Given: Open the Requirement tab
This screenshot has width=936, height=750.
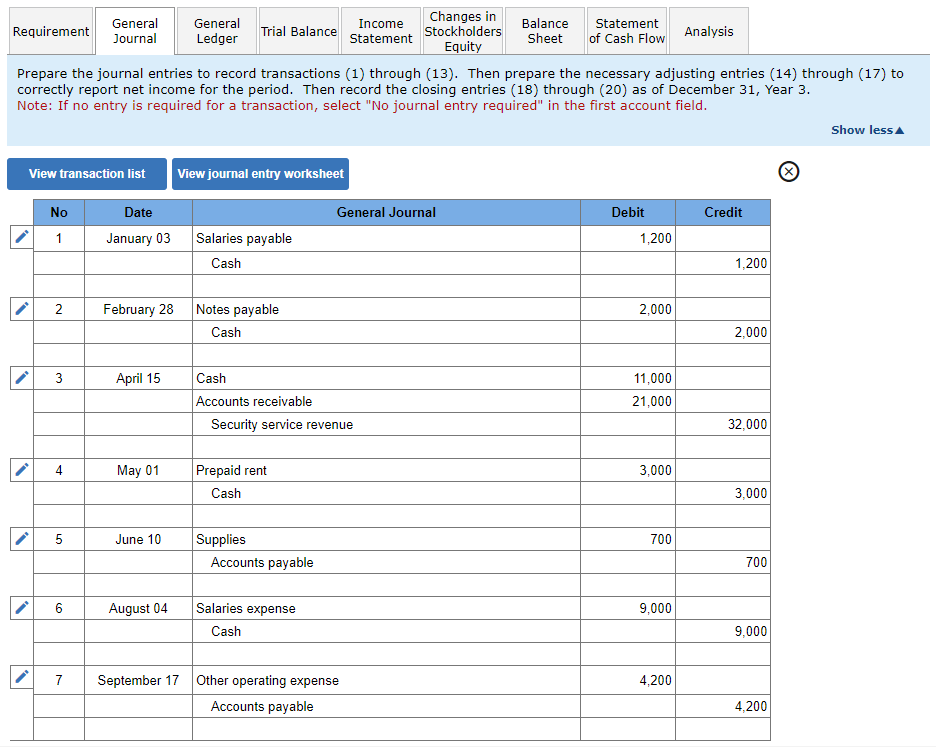Looking at the screenshot, I should 51,31.
